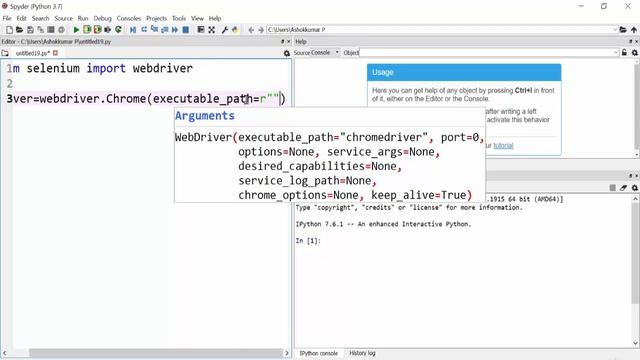Image resolution: width=640 pixels, height=360 pixels.
Task: Open the Tools menu
Action: pyautogui.click(x=179, y=18)
